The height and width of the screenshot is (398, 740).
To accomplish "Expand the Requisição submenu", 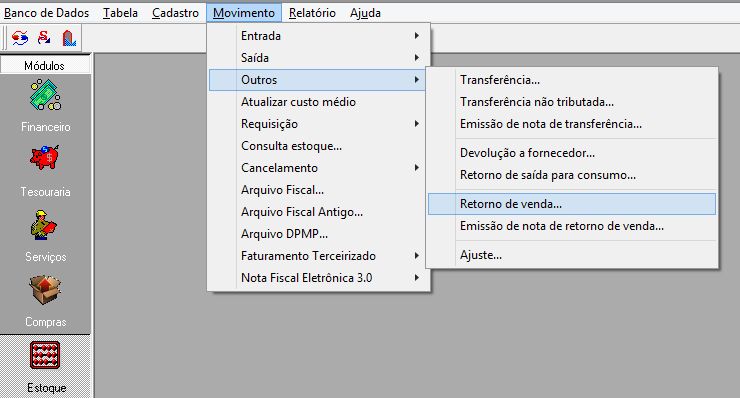I will click(x=319, y=124).
